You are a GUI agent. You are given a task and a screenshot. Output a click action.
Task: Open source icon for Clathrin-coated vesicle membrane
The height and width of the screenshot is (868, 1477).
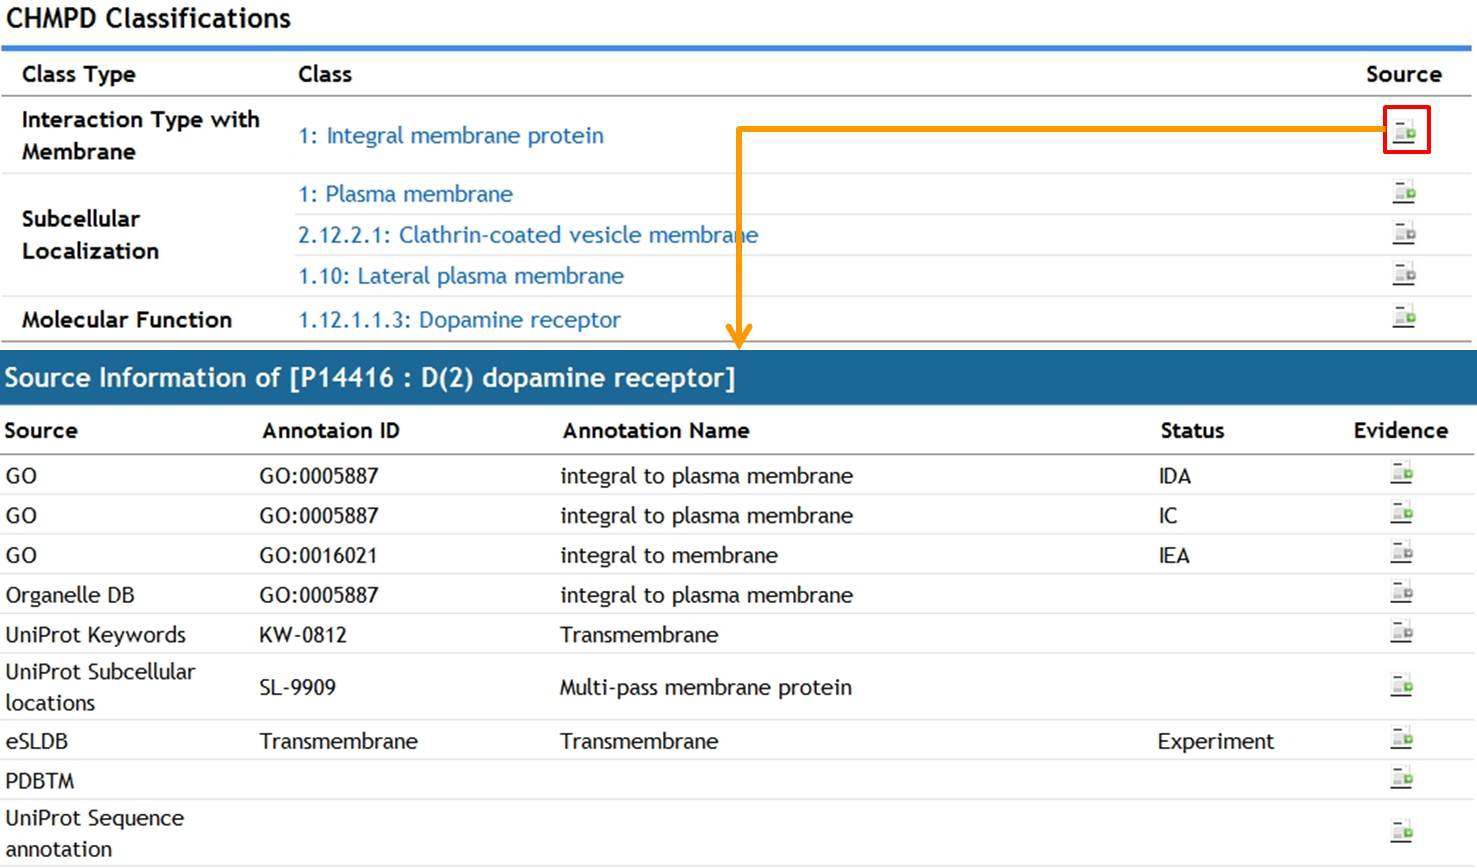(1404, 232)
